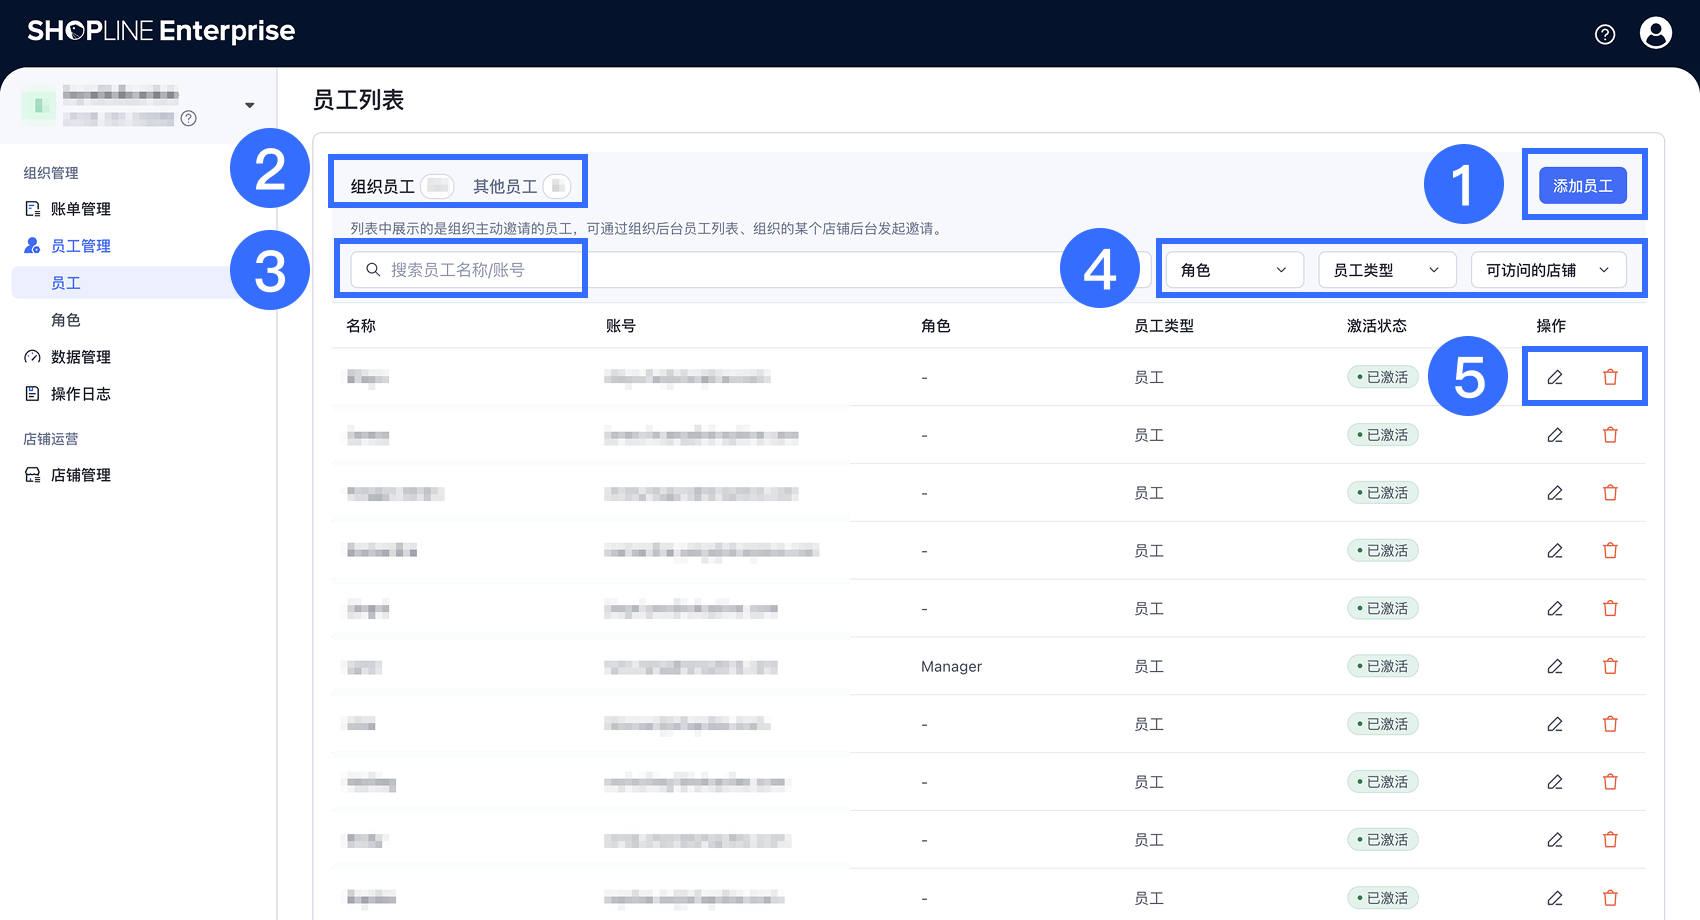Edit the third employee row
The height and width of the screenshot is (920, 1700).
point(1555,493)
